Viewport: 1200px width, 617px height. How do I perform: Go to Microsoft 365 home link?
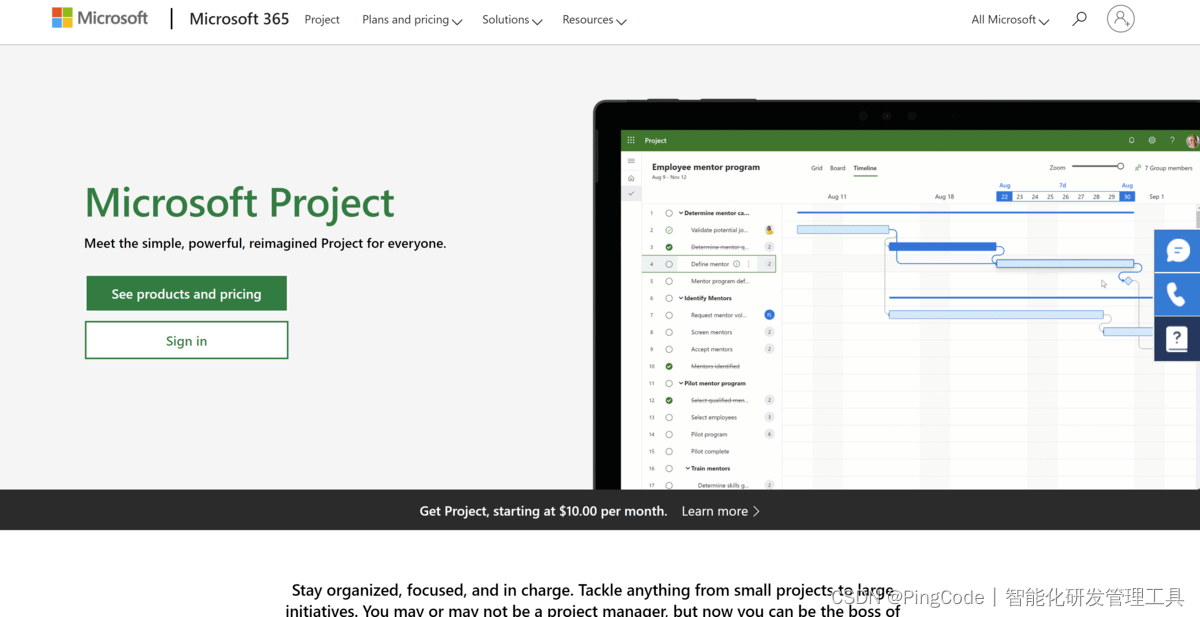point(239,19)
